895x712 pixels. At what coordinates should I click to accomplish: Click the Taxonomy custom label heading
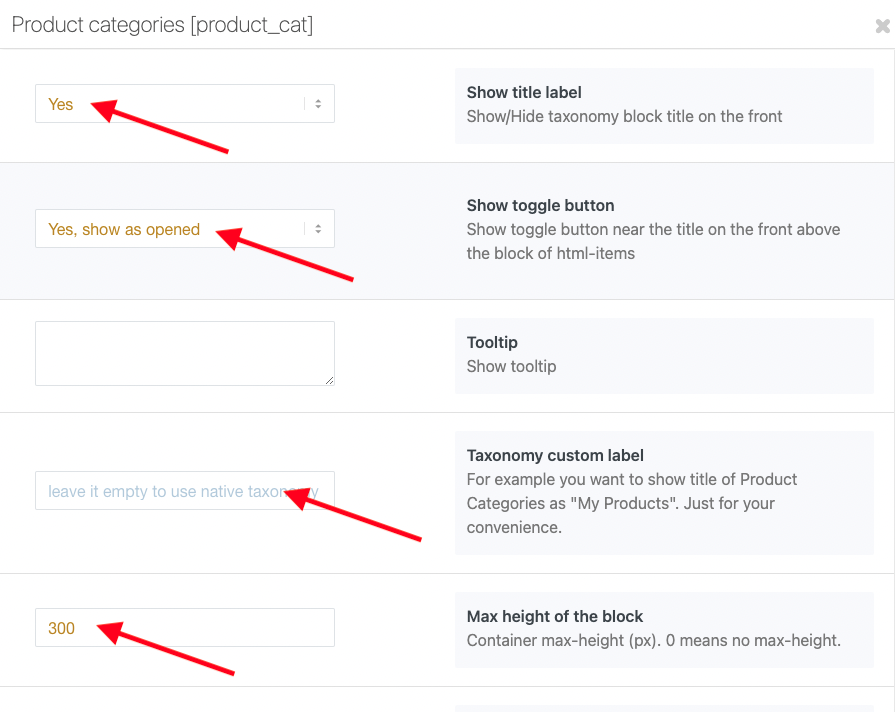coord(555,456)
